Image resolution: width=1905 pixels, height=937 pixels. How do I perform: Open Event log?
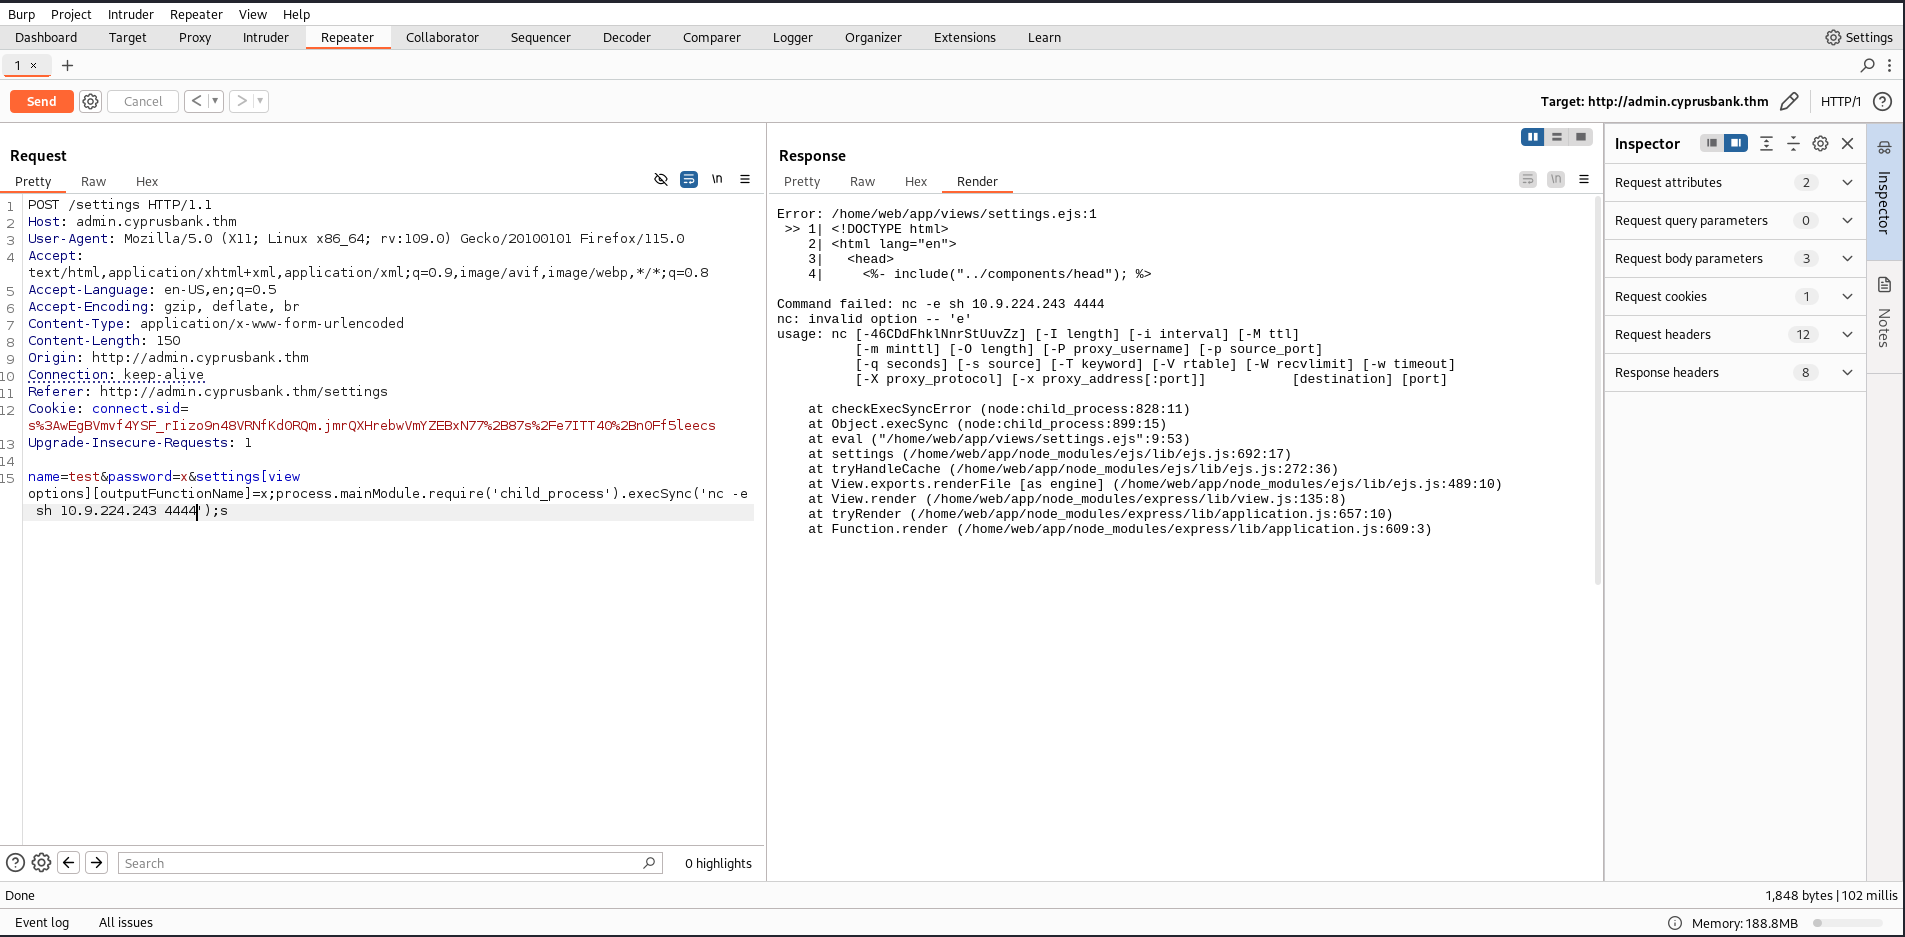point(42,922)
